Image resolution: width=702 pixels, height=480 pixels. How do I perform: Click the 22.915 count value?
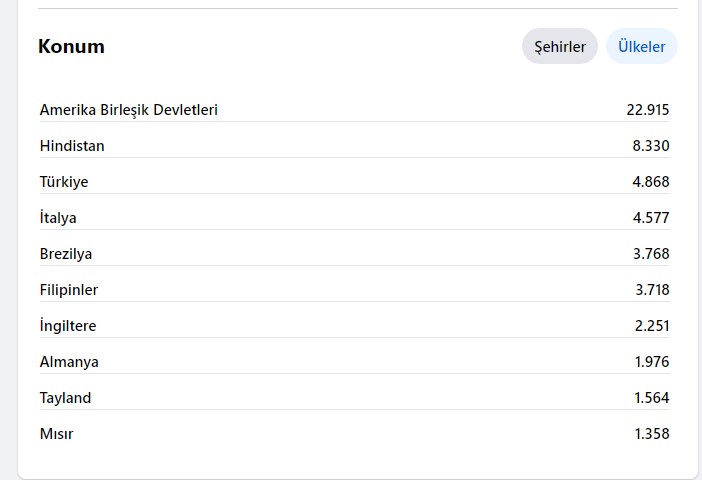pos(647,110)
